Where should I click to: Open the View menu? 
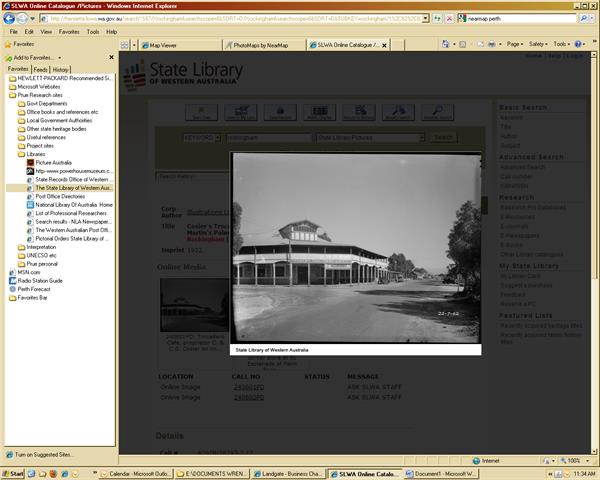tap(46, 32)
